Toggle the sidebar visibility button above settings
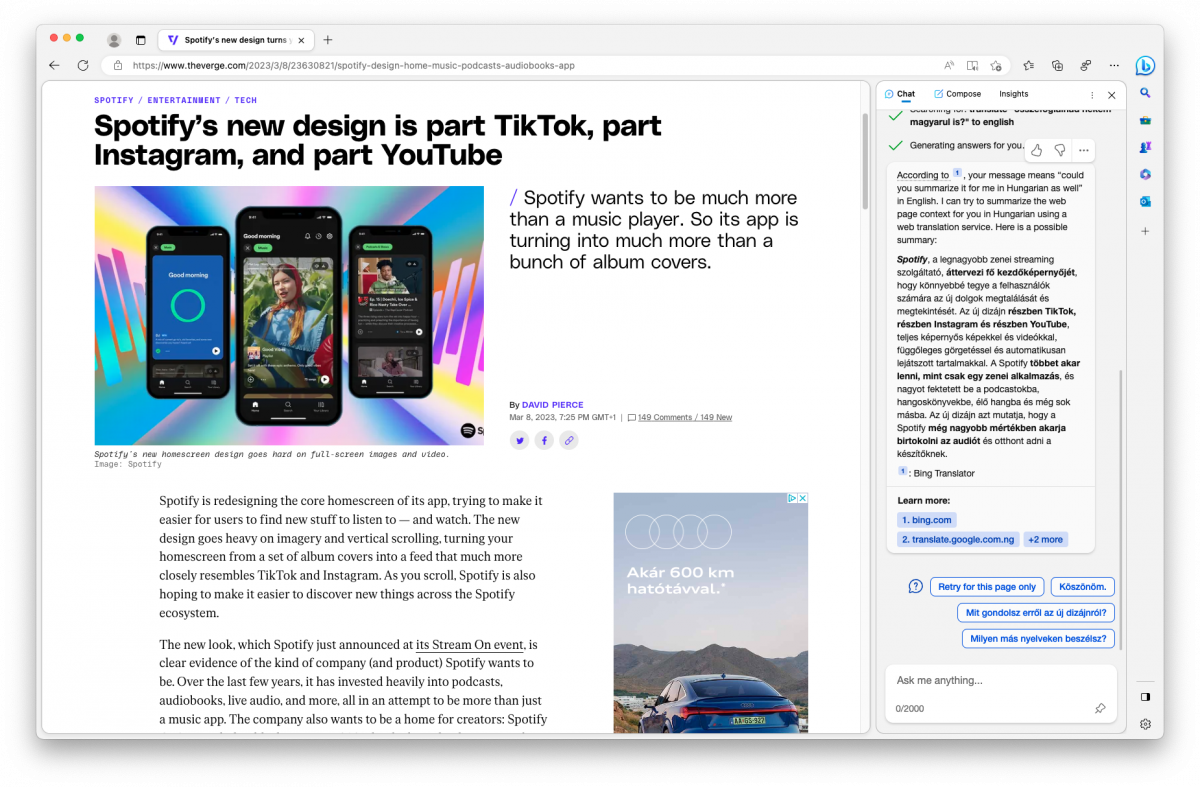Screen dimensions: 1200x787 point(1145,697)
